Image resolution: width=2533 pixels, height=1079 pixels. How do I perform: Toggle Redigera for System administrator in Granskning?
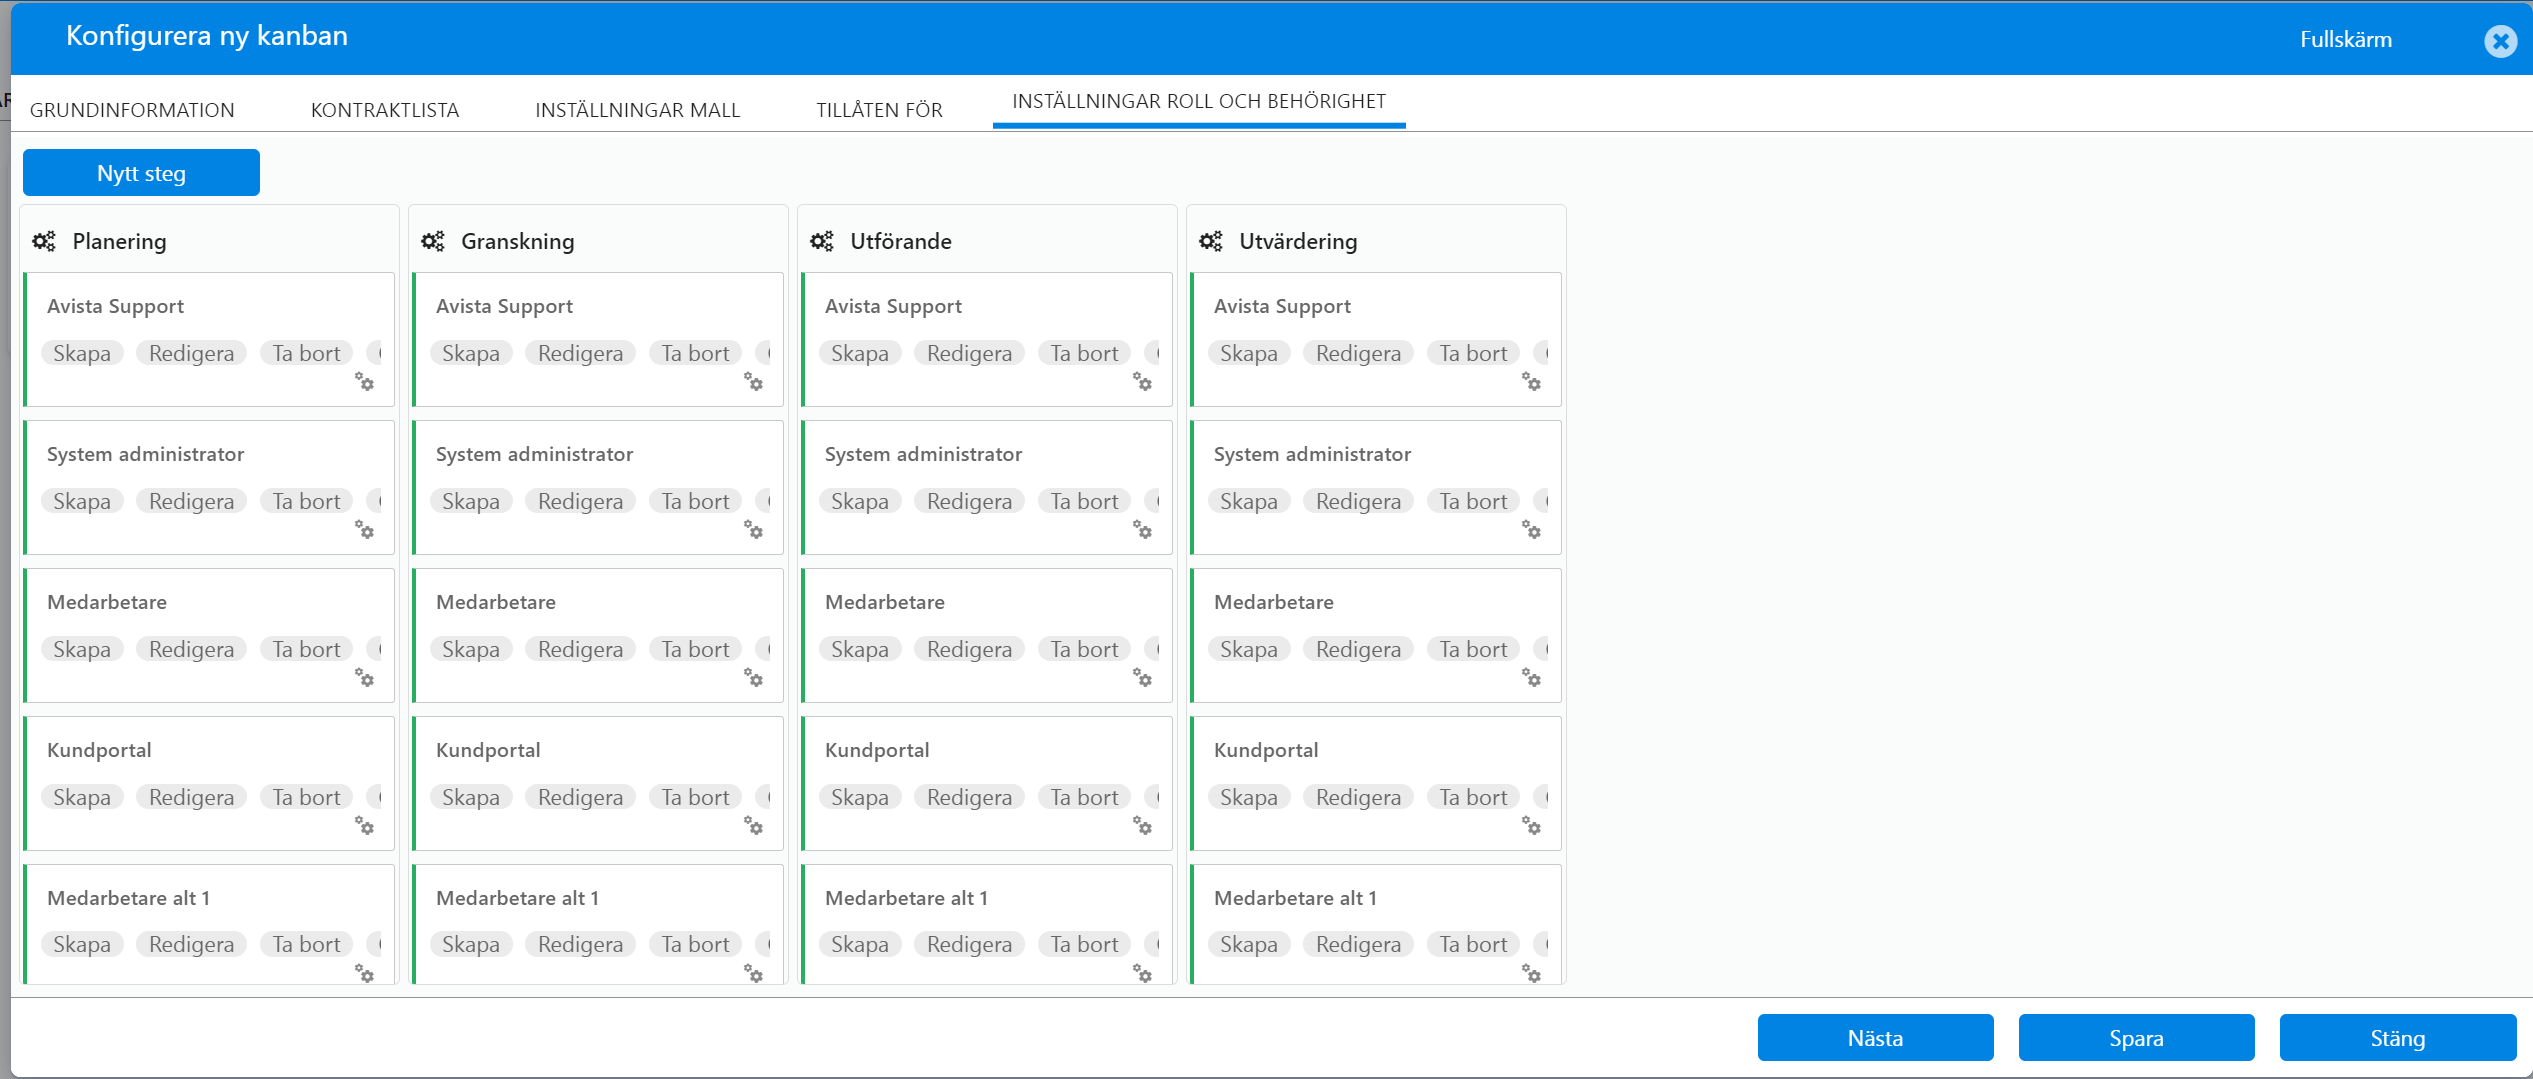[580, 501]
